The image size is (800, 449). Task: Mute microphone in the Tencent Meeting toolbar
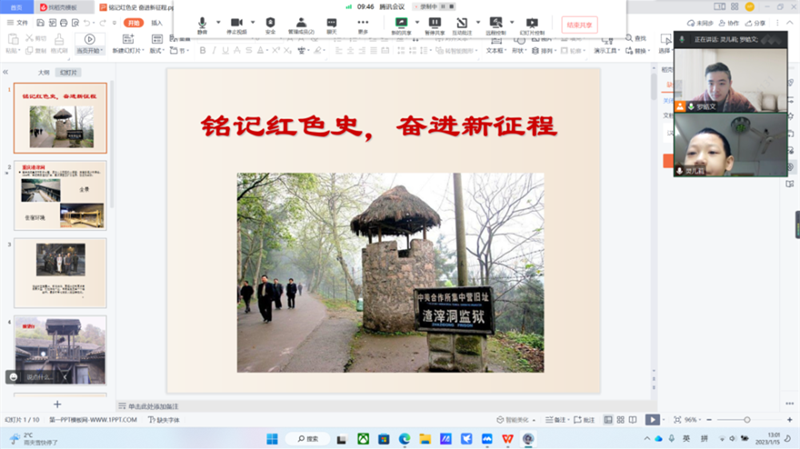coord(202,25)
